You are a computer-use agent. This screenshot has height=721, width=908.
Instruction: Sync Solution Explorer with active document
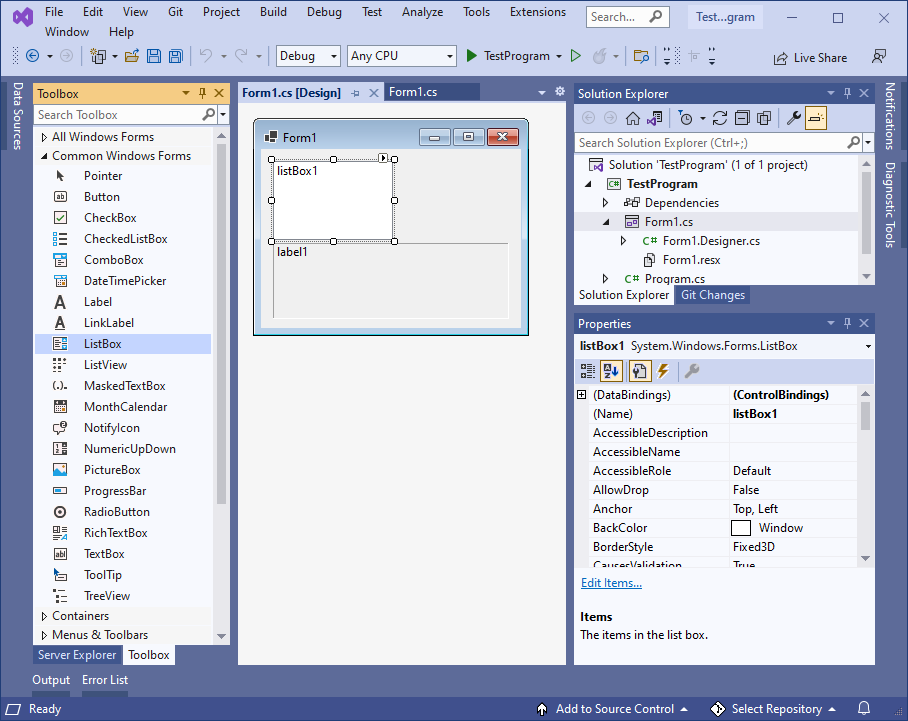(x=654, y=118)
